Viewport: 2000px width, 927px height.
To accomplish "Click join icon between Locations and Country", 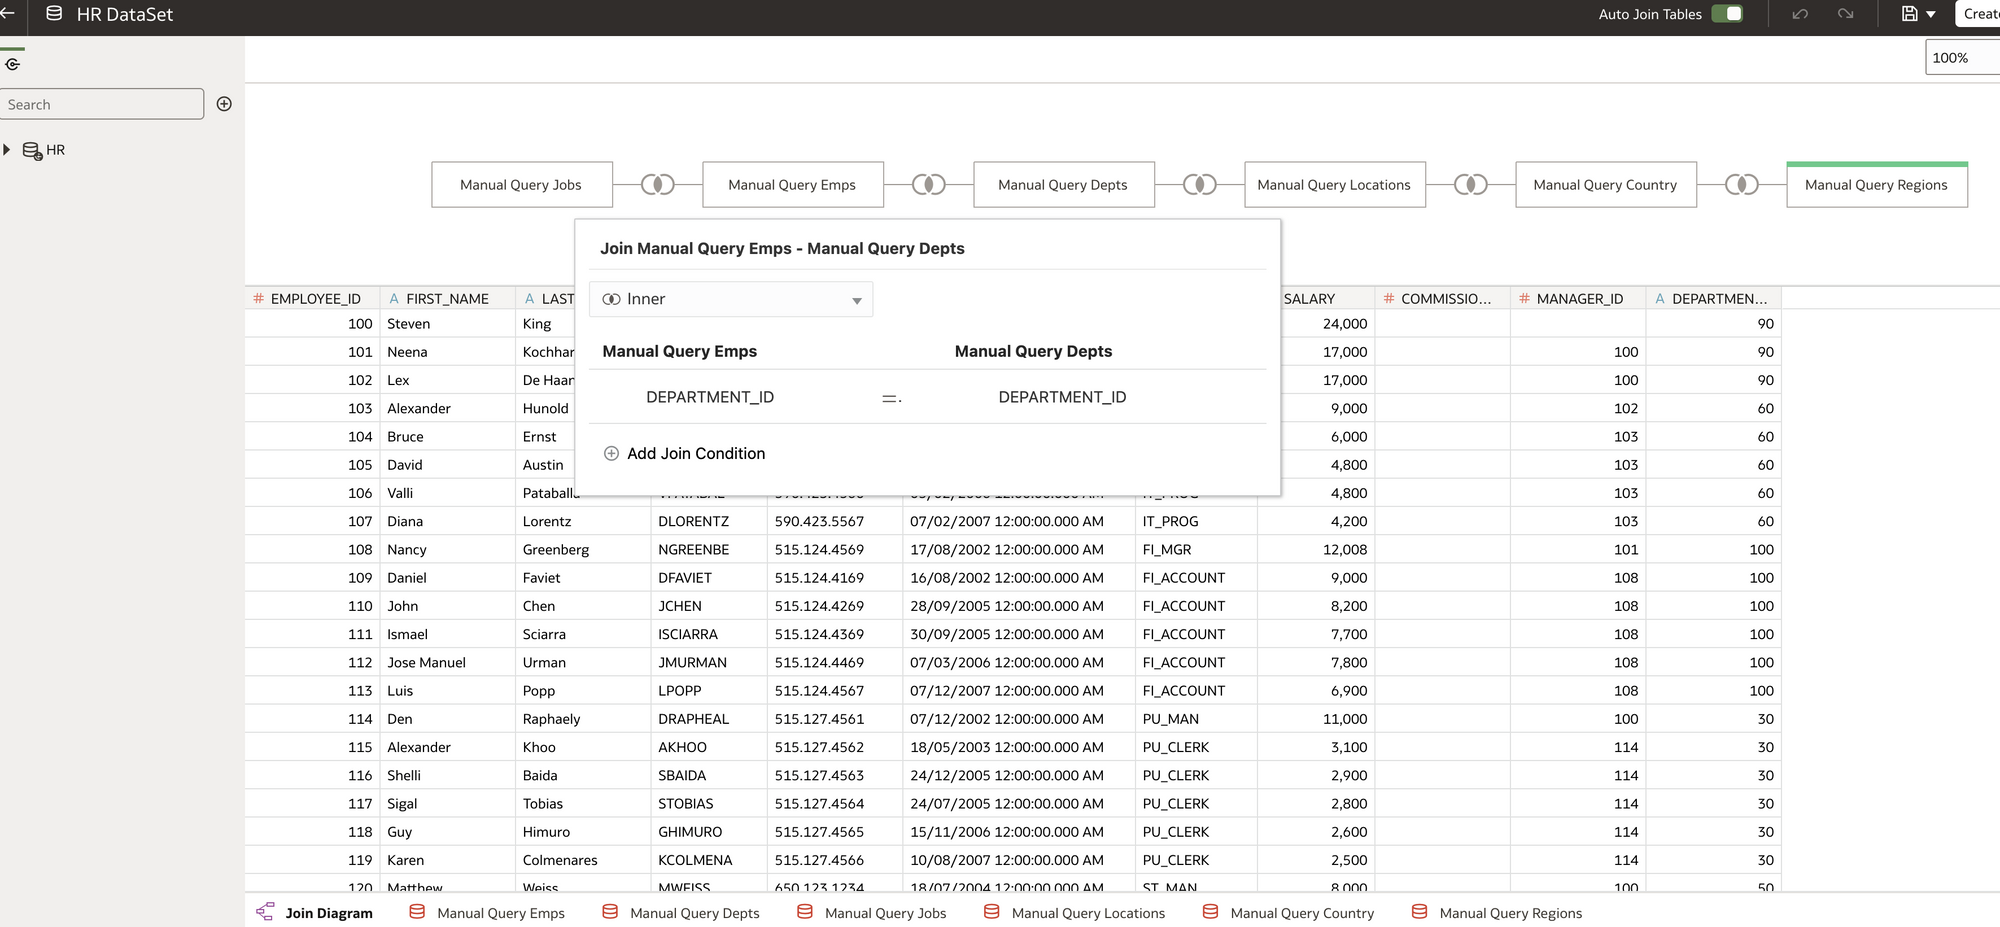I will 1470,185.
